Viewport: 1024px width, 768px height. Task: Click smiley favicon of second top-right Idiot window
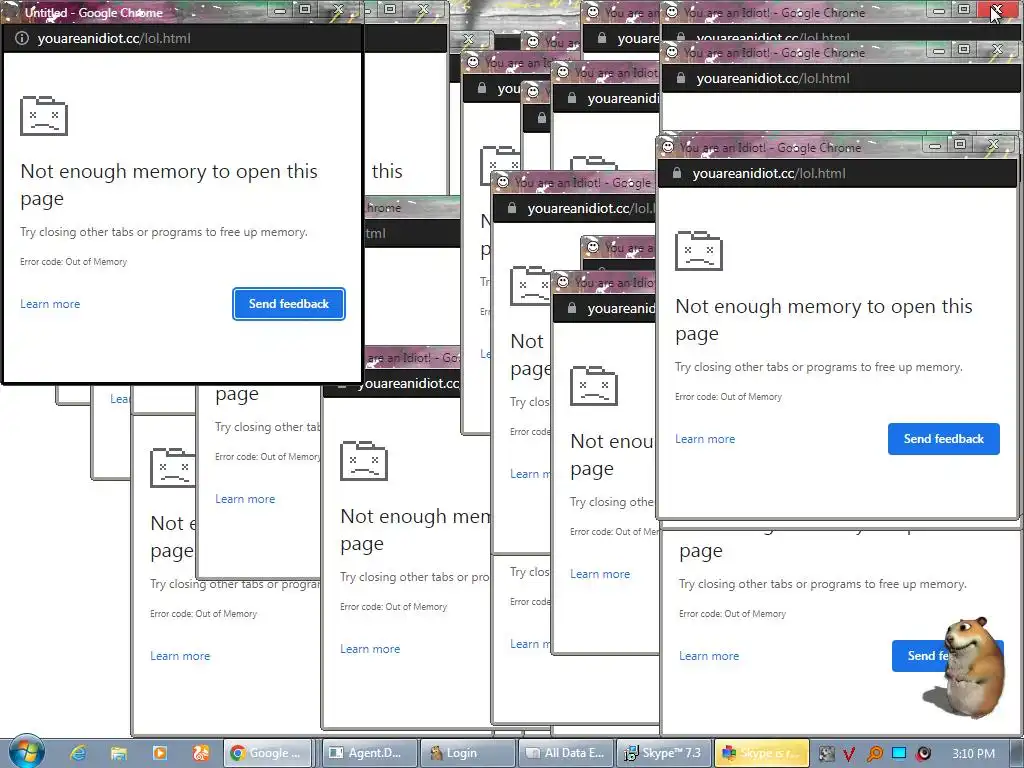671,52
